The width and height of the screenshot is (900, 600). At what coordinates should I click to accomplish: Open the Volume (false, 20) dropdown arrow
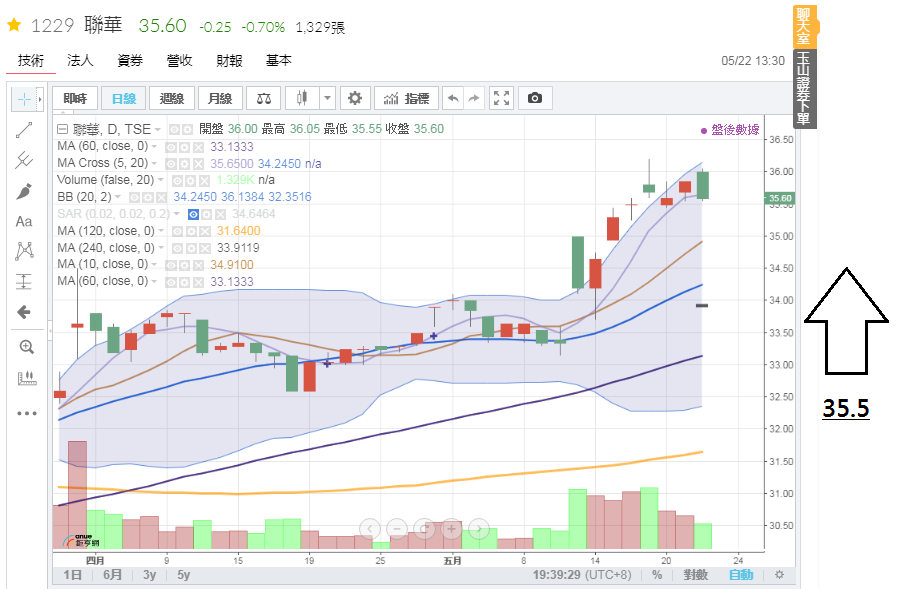click(161, 180)
